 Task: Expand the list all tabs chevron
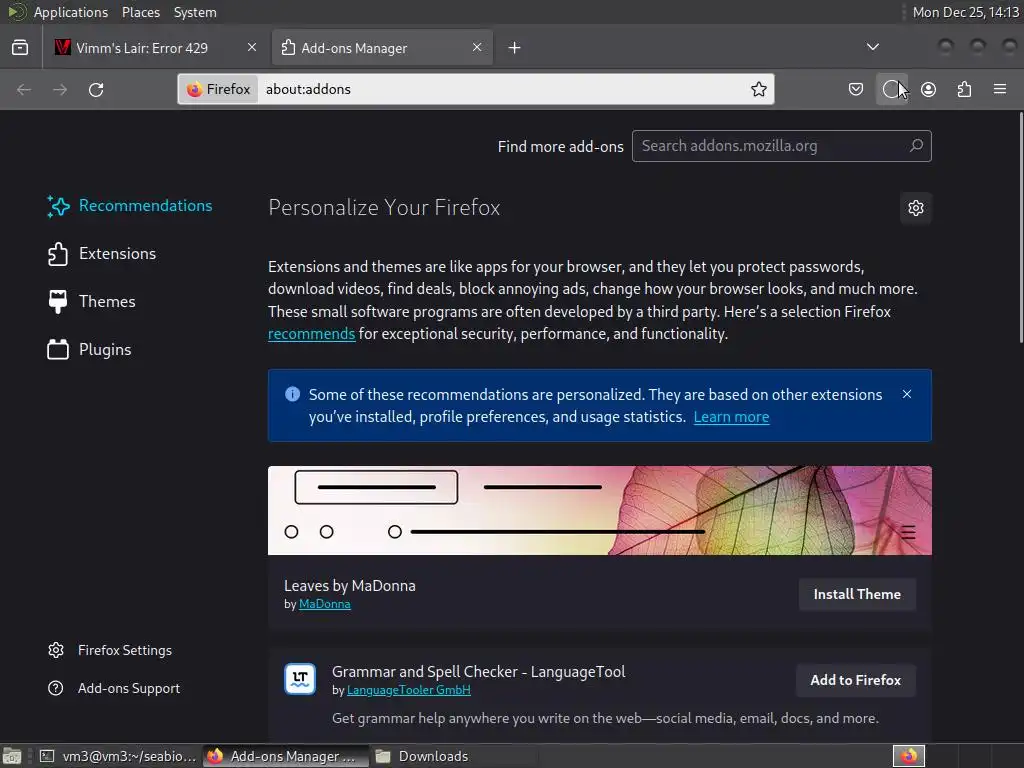[x=872, y=47]
